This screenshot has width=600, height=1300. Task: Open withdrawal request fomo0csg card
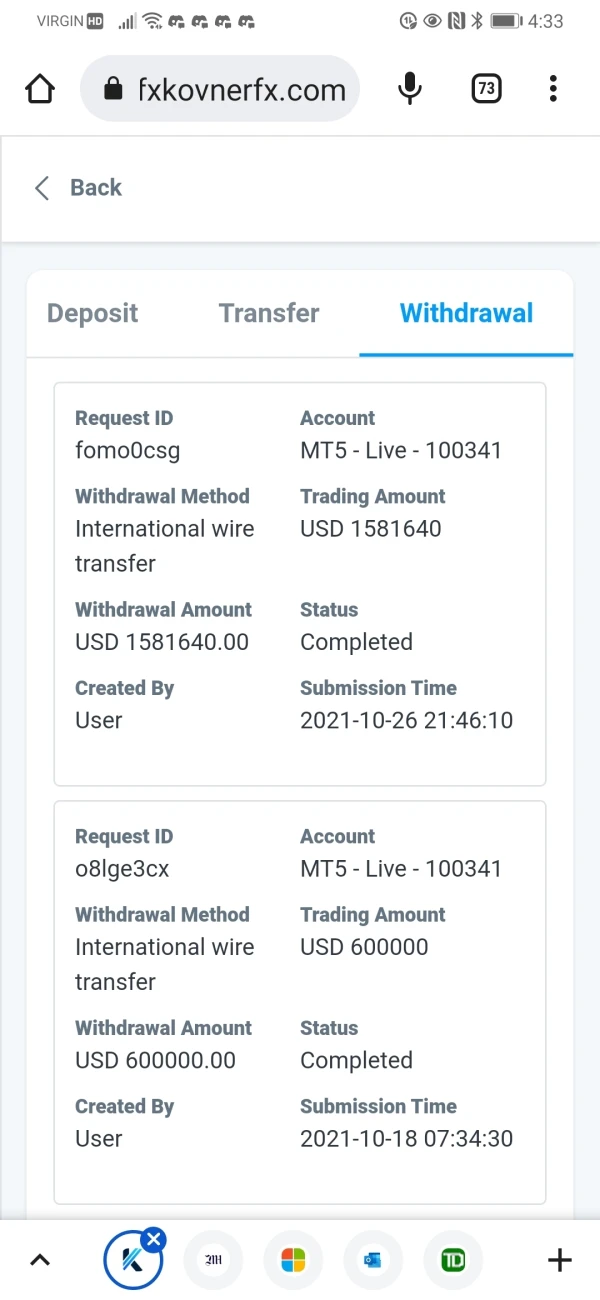(300, 584)
